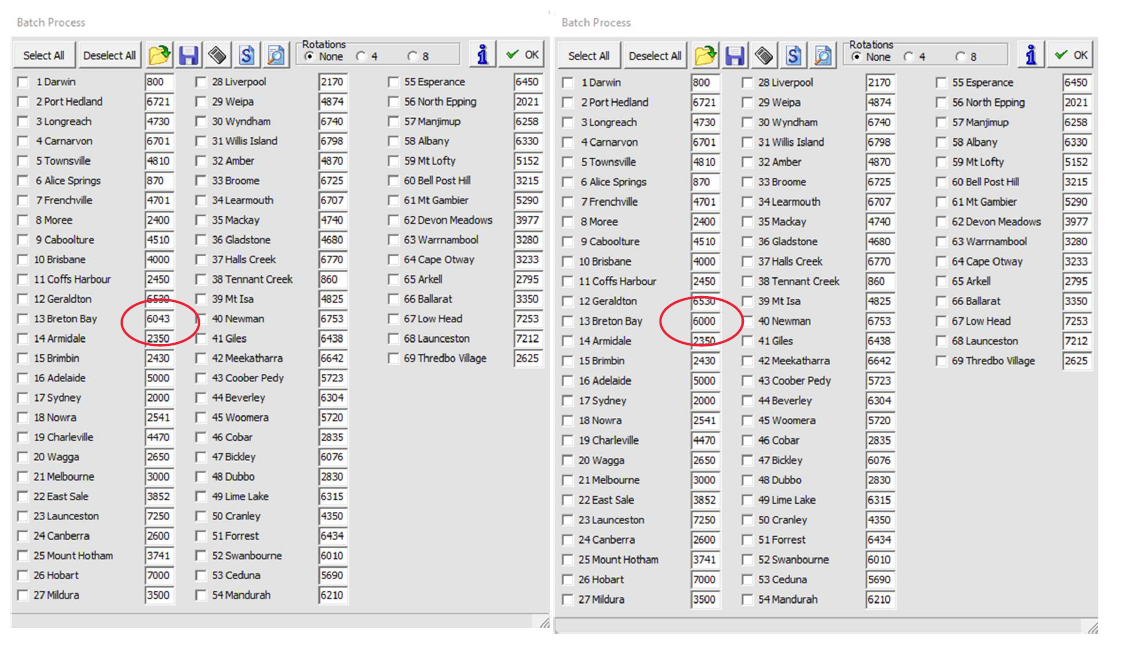Click Breton Bay value field showing 6000
This screenshot has height=649, width=1121.
[704, 321]
